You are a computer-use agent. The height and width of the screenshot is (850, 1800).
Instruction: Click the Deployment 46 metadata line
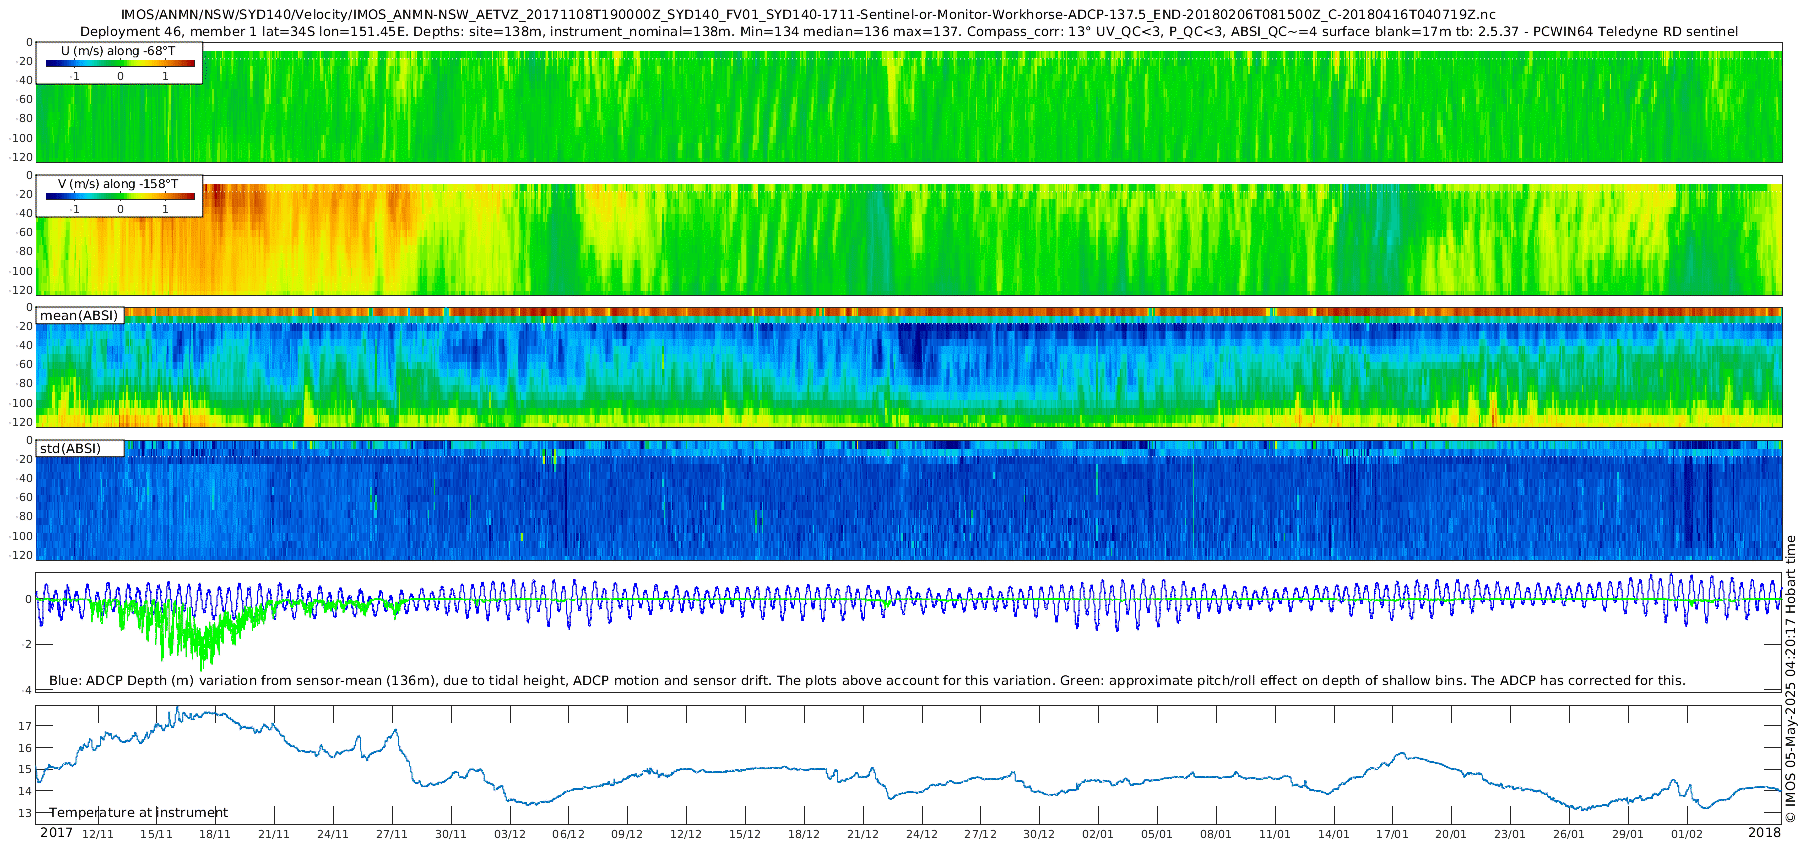(908, 31)
